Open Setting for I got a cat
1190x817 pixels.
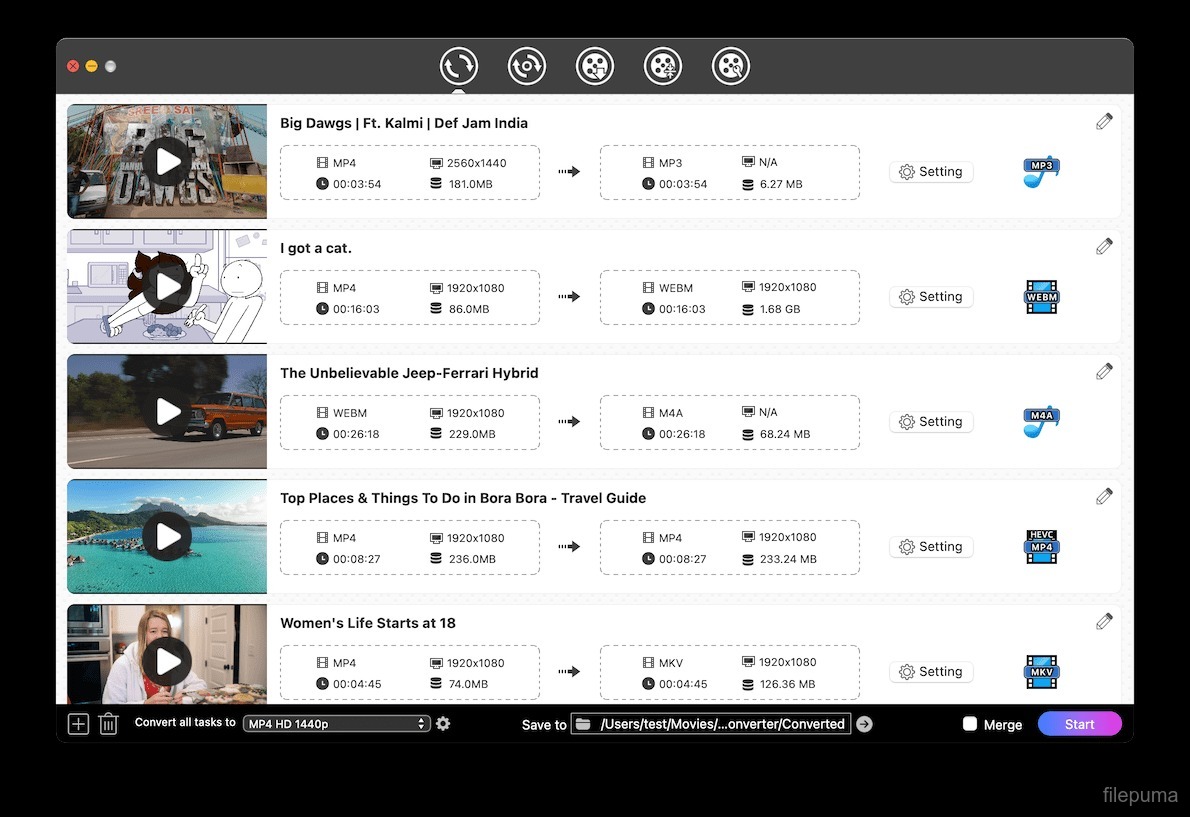(931, 297)
